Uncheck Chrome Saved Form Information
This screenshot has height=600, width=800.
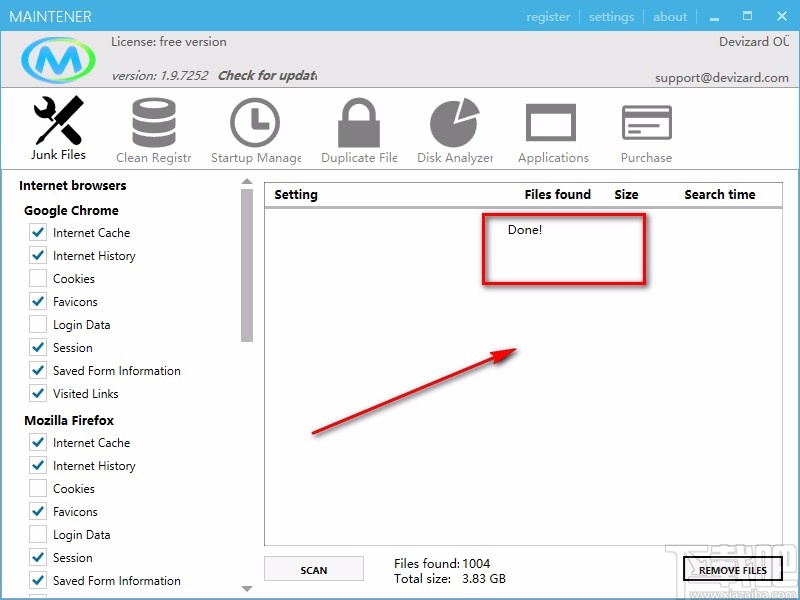(x=38, y=370)
